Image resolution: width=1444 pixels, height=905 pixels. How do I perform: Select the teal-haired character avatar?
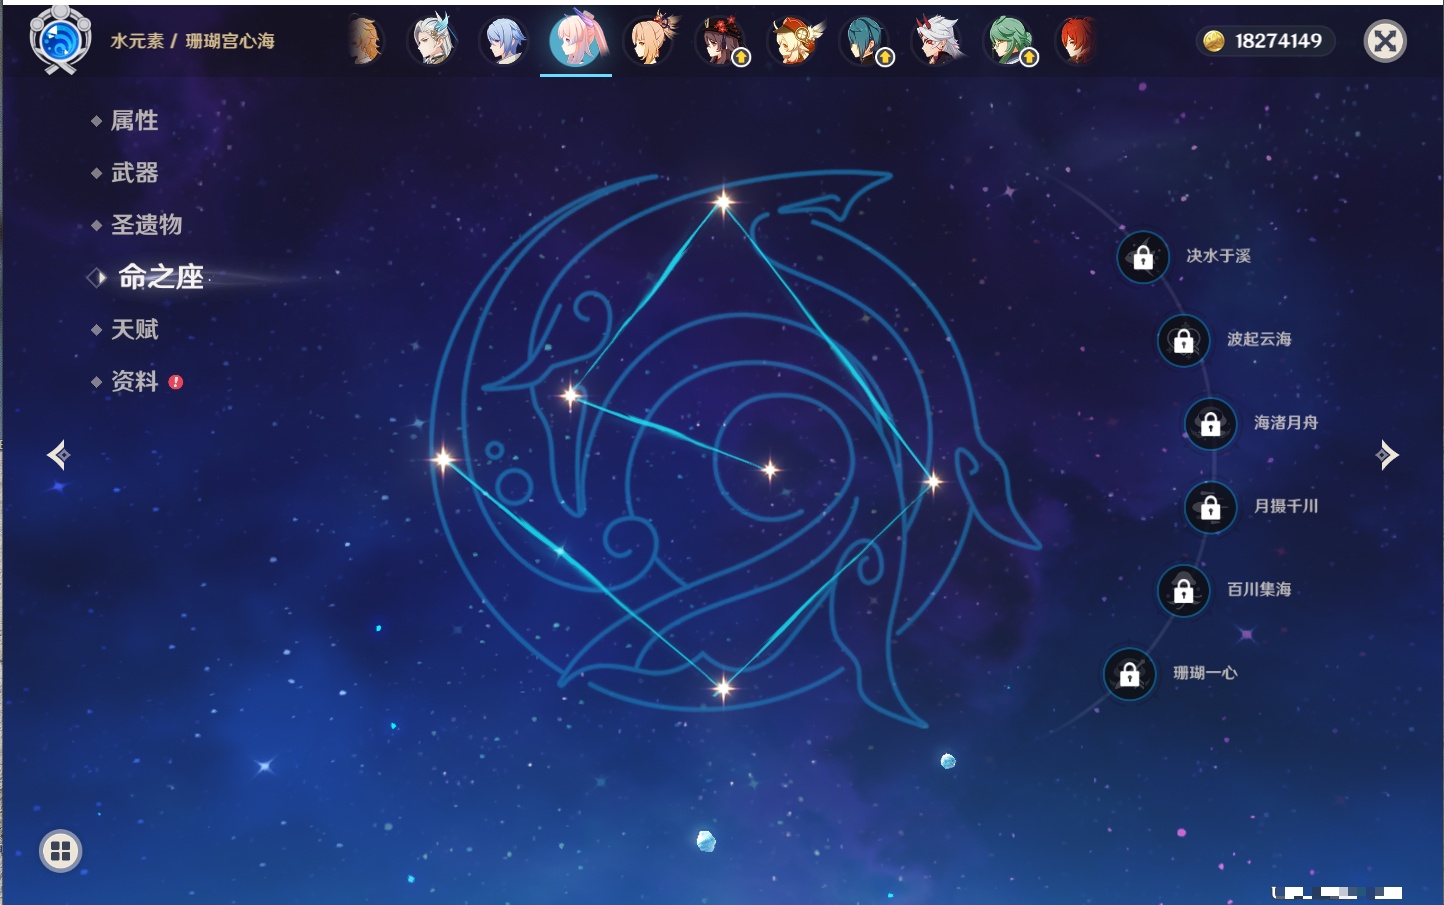point(866,41)
